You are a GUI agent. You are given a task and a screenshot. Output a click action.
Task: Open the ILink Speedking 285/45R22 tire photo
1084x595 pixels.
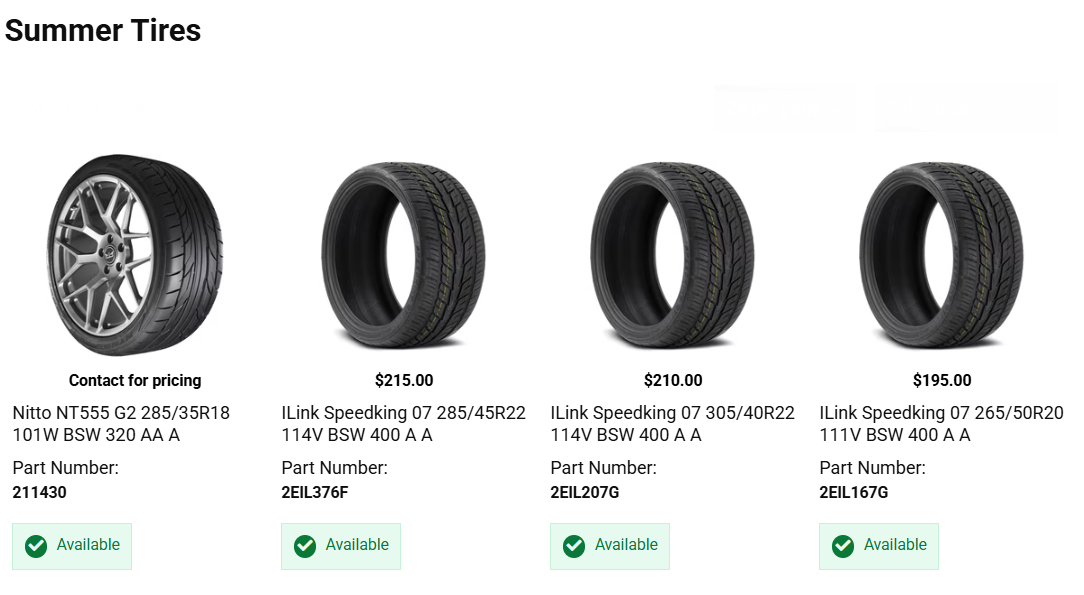pos(404,254)
